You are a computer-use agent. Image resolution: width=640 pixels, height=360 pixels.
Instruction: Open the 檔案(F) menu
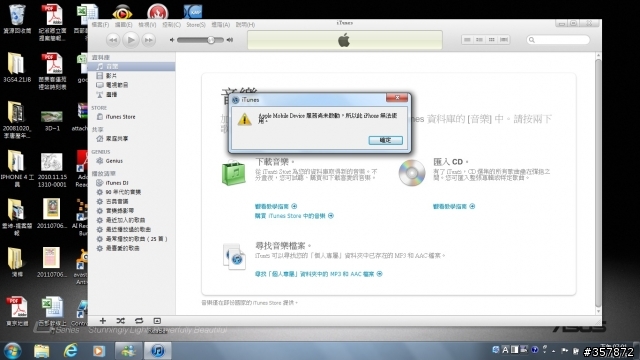[x=100, y=24]
